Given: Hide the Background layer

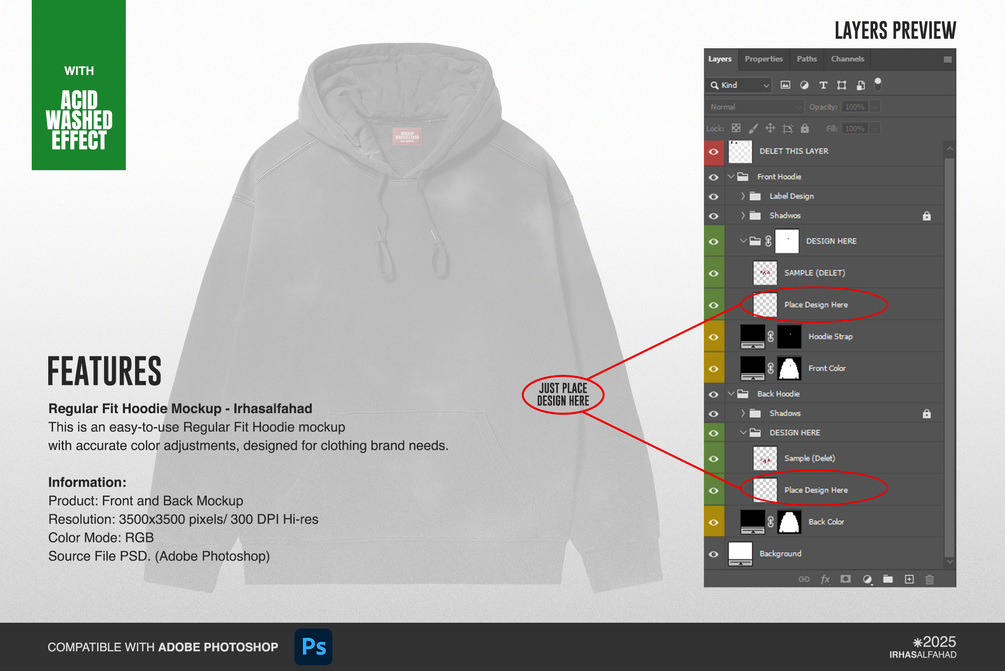Looking at the screenshot, I should [714, 553].
